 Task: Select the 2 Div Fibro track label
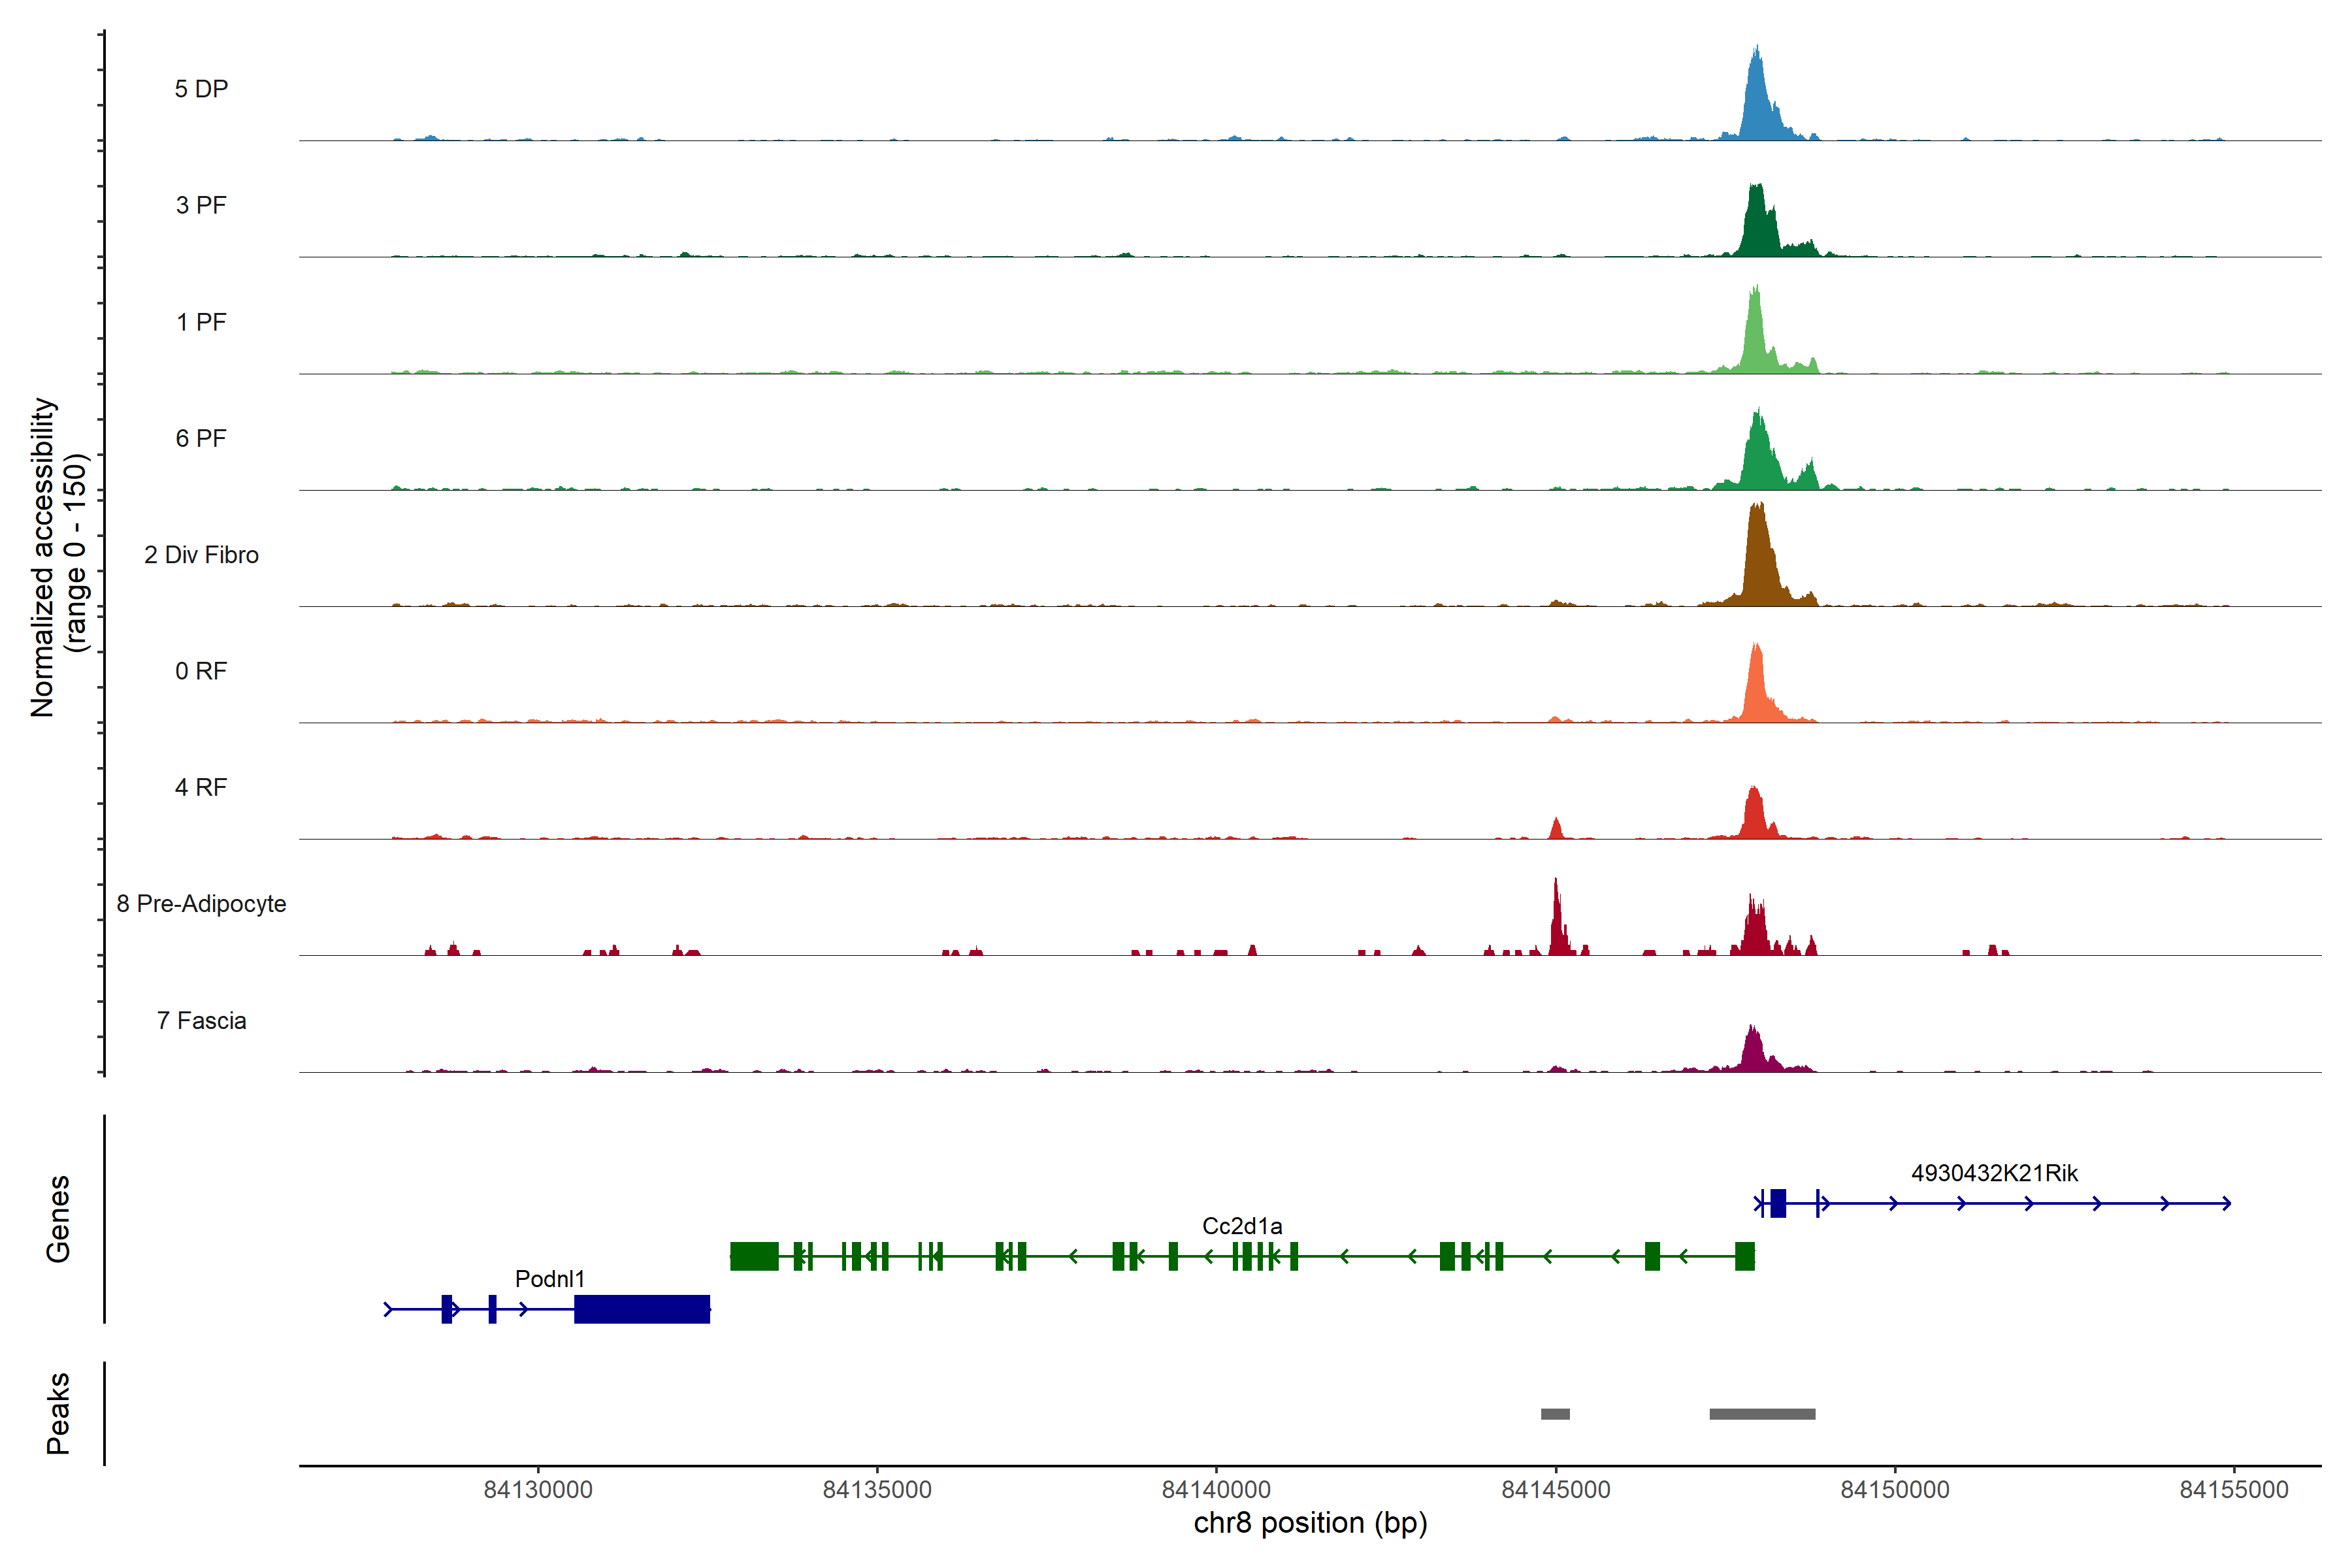pos(201,555)
